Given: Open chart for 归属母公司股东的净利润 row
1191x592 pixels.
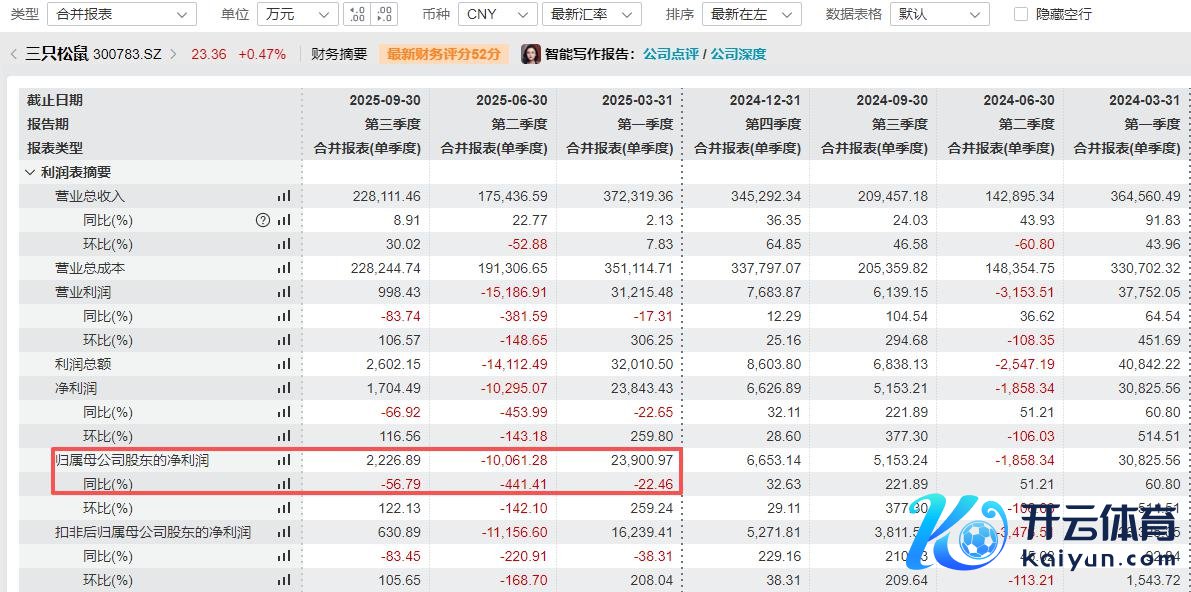Looking at the screenshot, I should point(284,460).
